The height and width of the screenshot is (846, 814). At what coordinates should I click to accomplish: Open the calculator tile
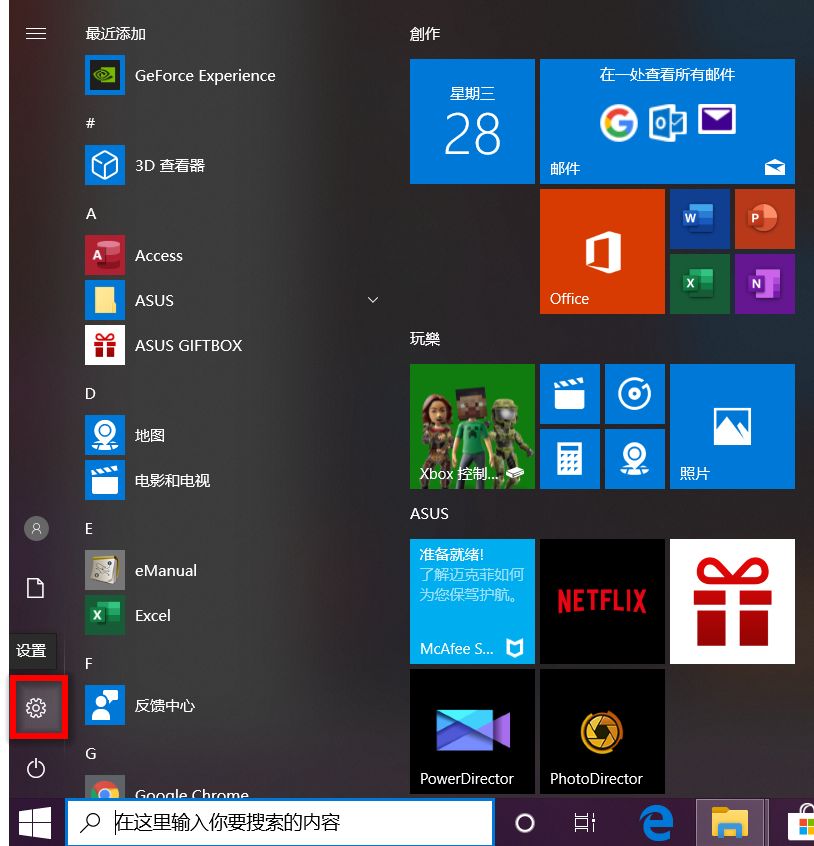tap(570, 458)
